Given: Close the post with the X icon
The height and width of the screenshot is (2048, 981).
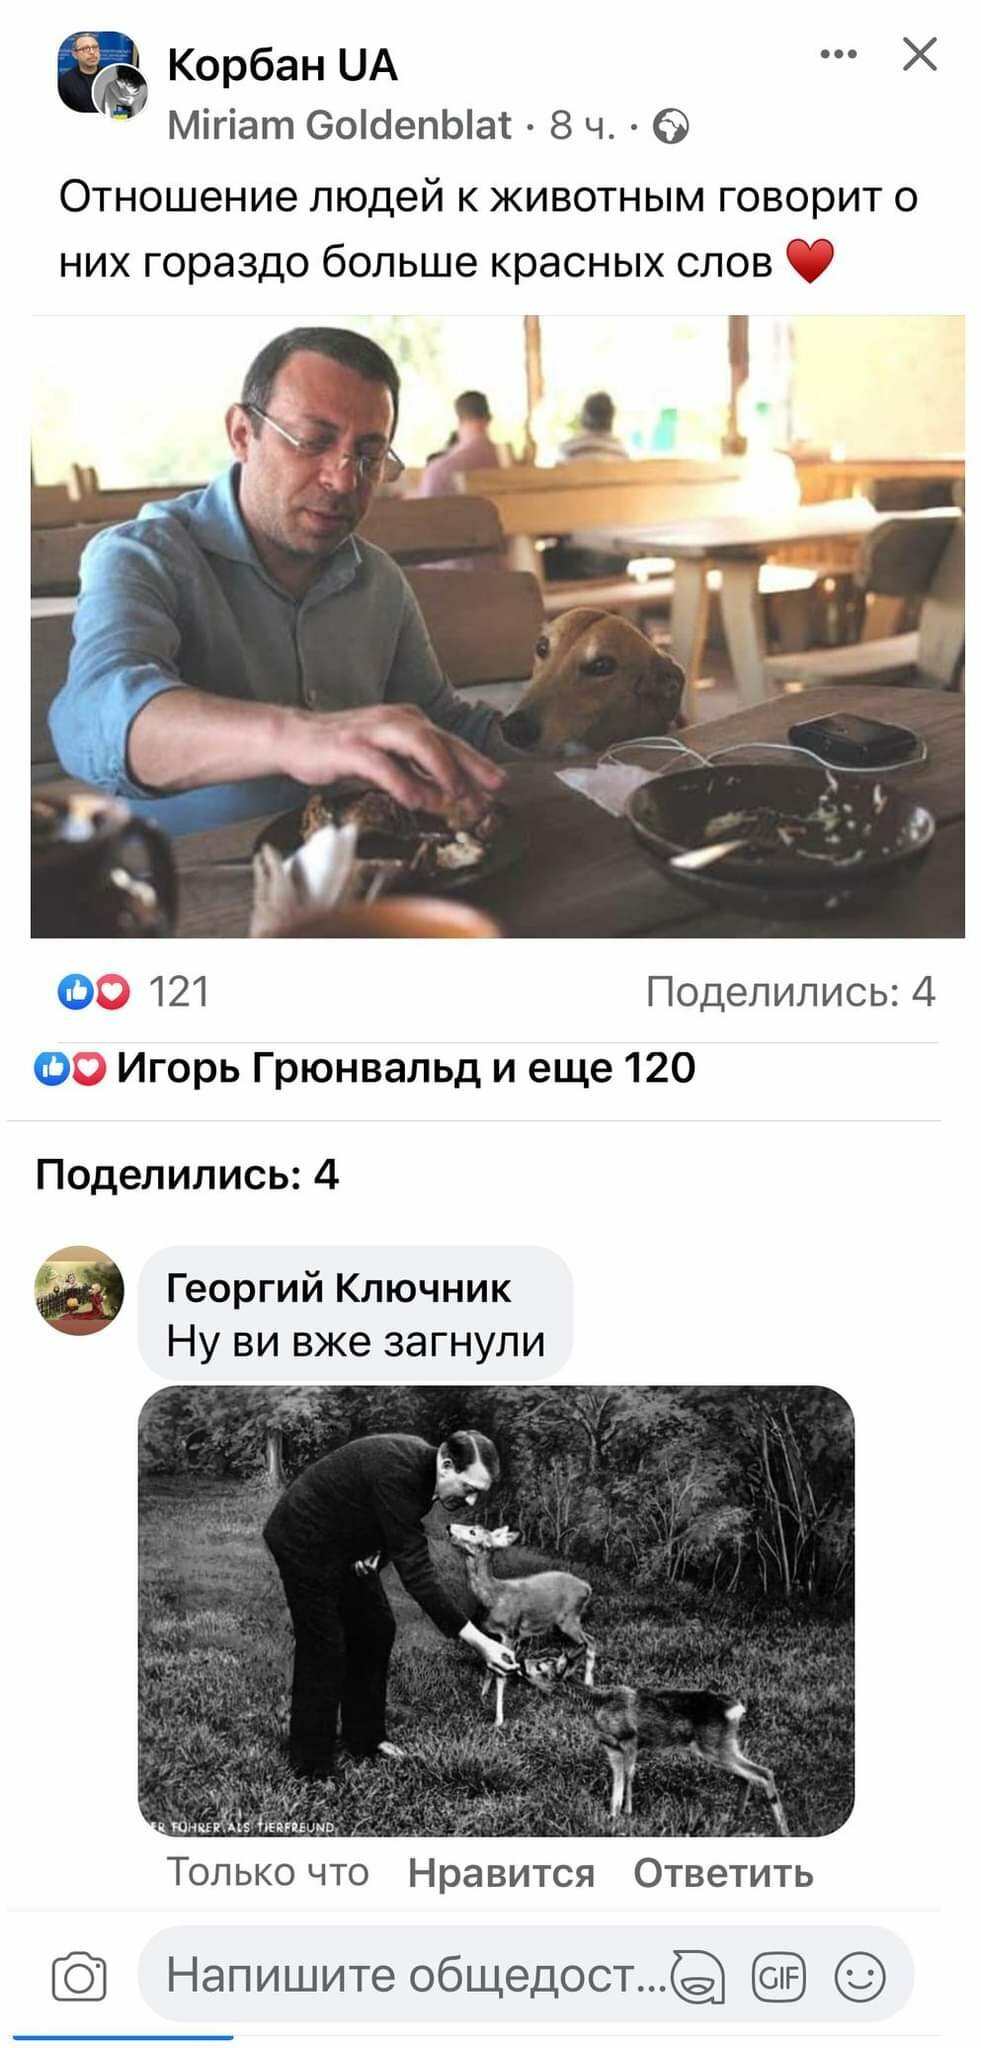Looking at the screenshot, I should (x=919, y=54).
